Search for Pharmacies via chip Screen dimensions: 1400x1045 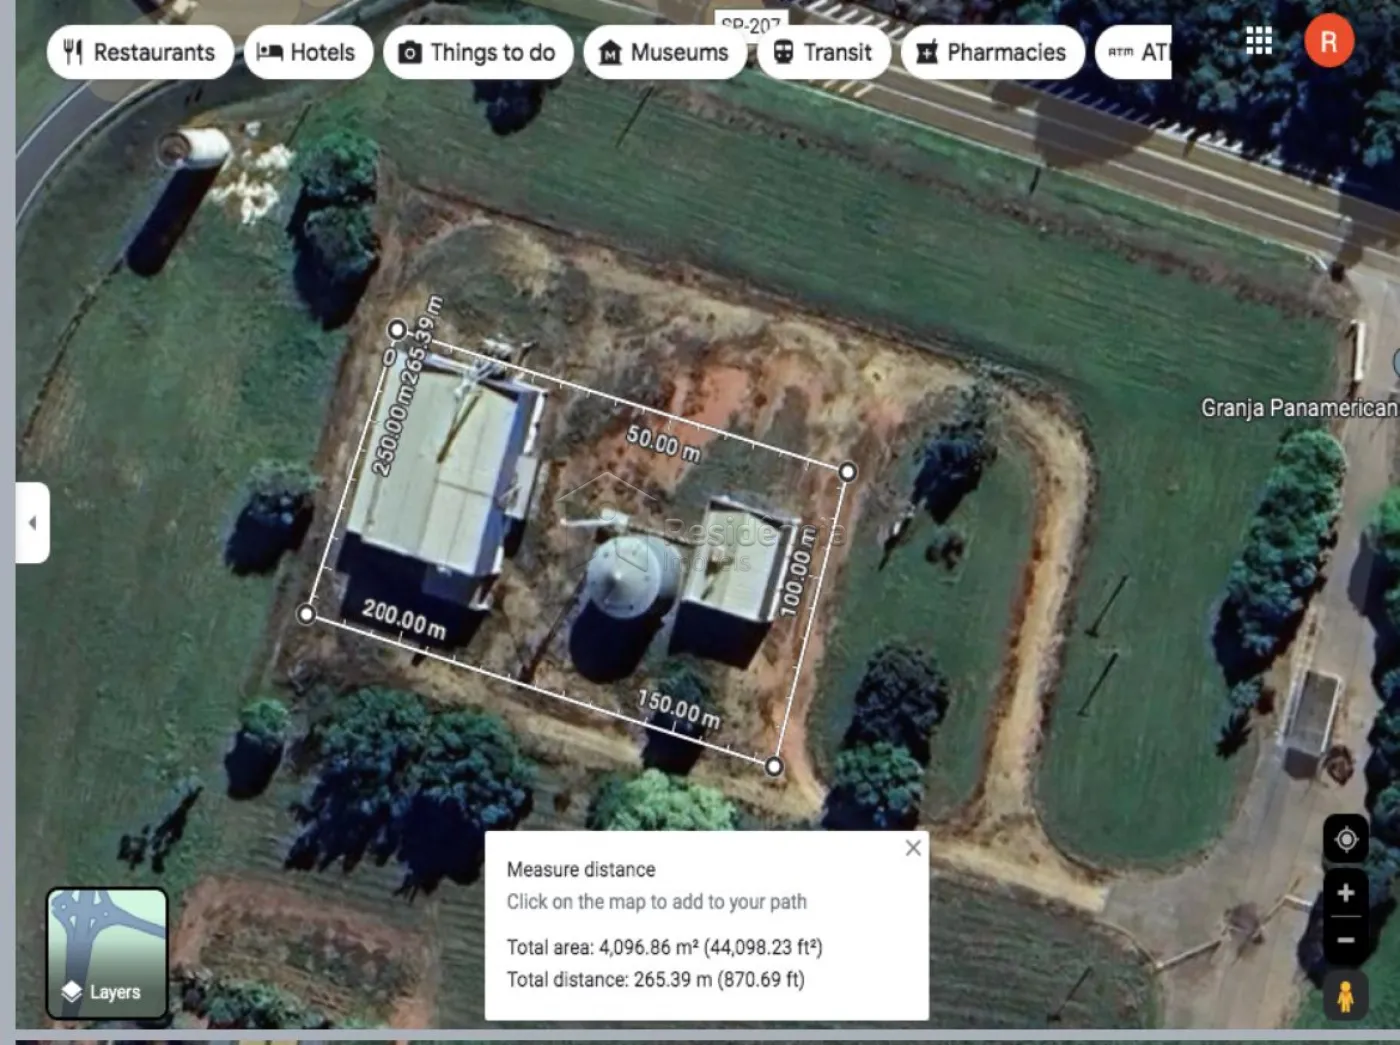[992, 52]
